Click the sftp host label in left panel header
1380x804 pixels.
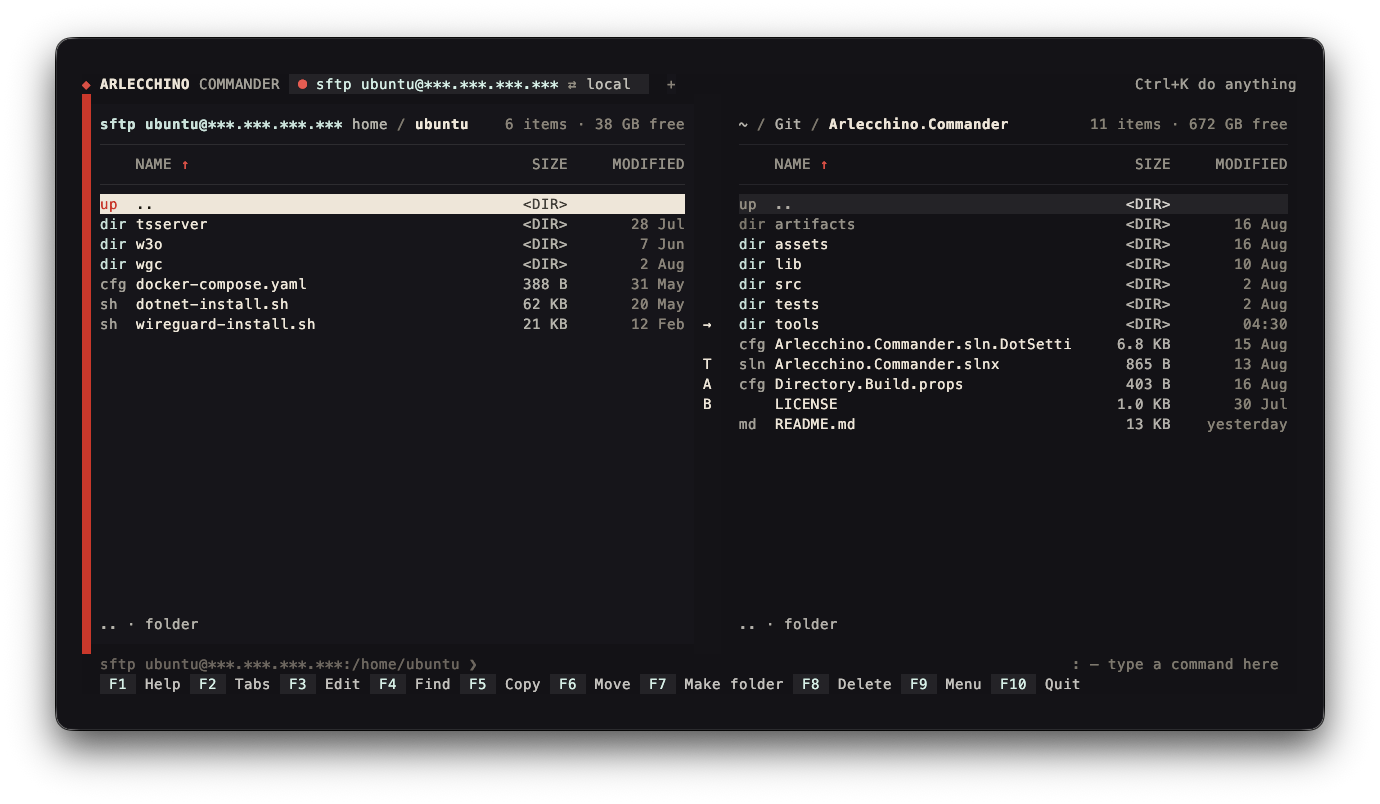point(221,125)
